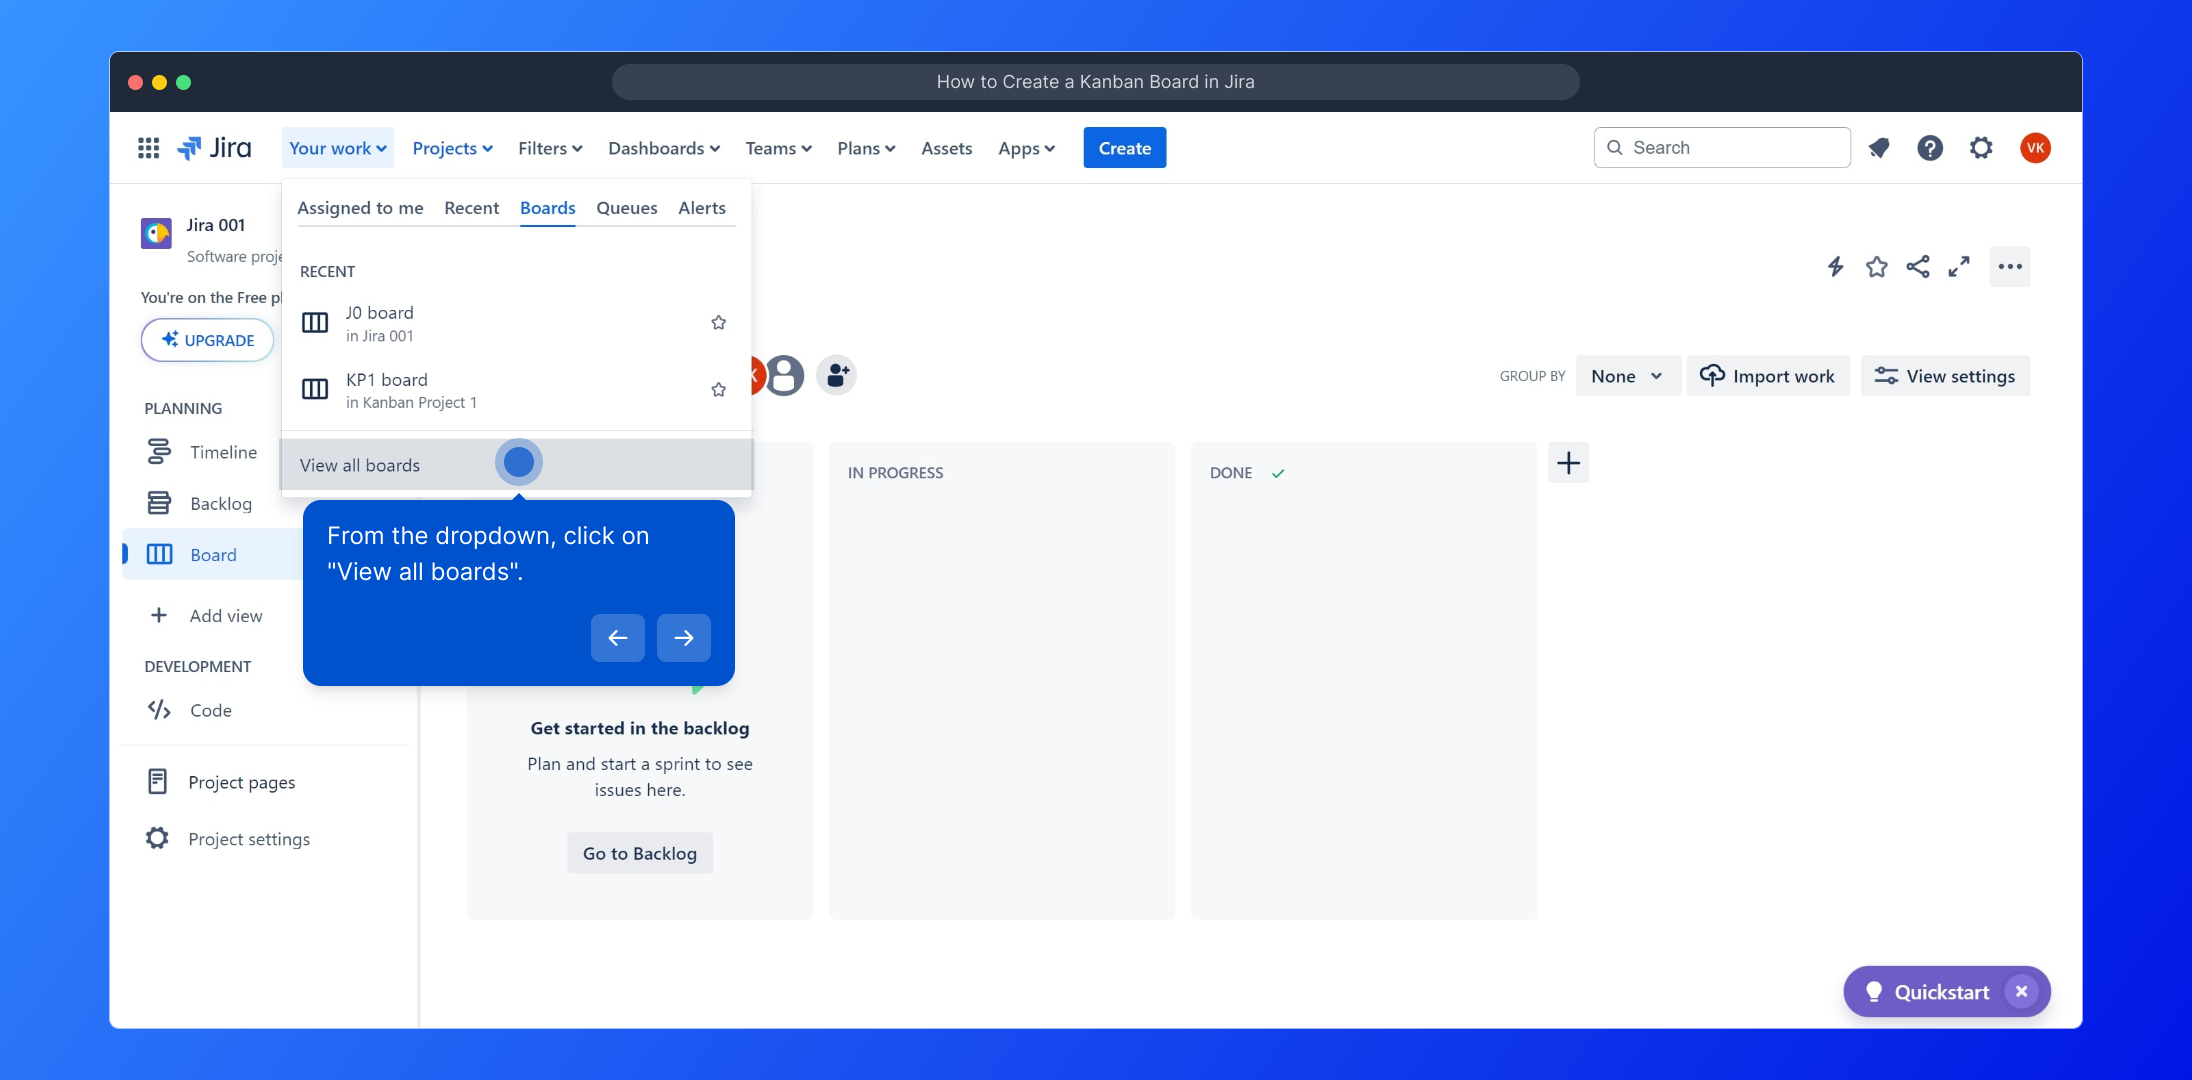Image resolution: width=2192 pixels, height=1080 pixels.
Task: Enter full screen with expand arrows icon
Action: [1958, 266]
